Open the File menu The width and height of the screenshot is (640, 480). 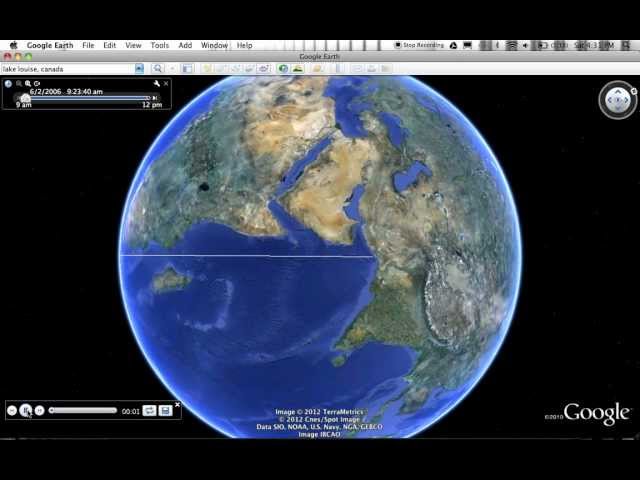(x=88, y=45)
